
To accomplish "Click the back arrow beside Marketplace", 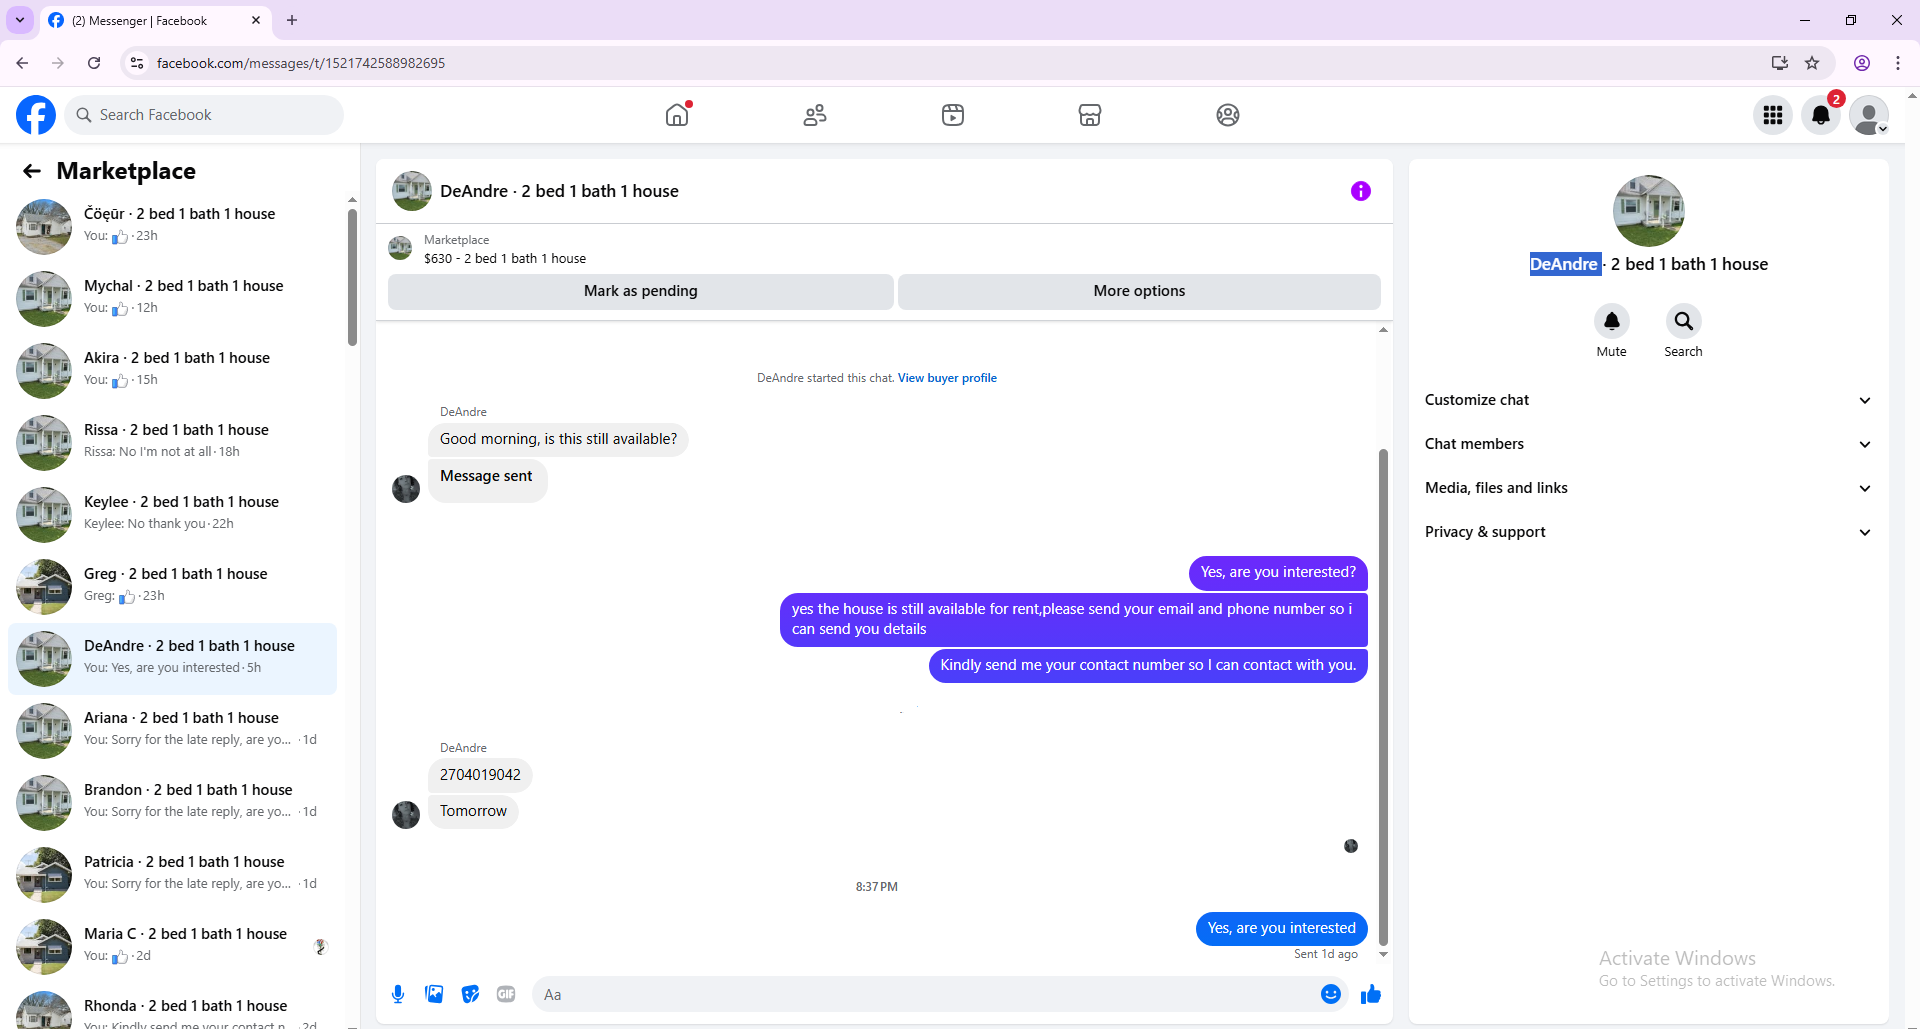I will tap(32, 171).
